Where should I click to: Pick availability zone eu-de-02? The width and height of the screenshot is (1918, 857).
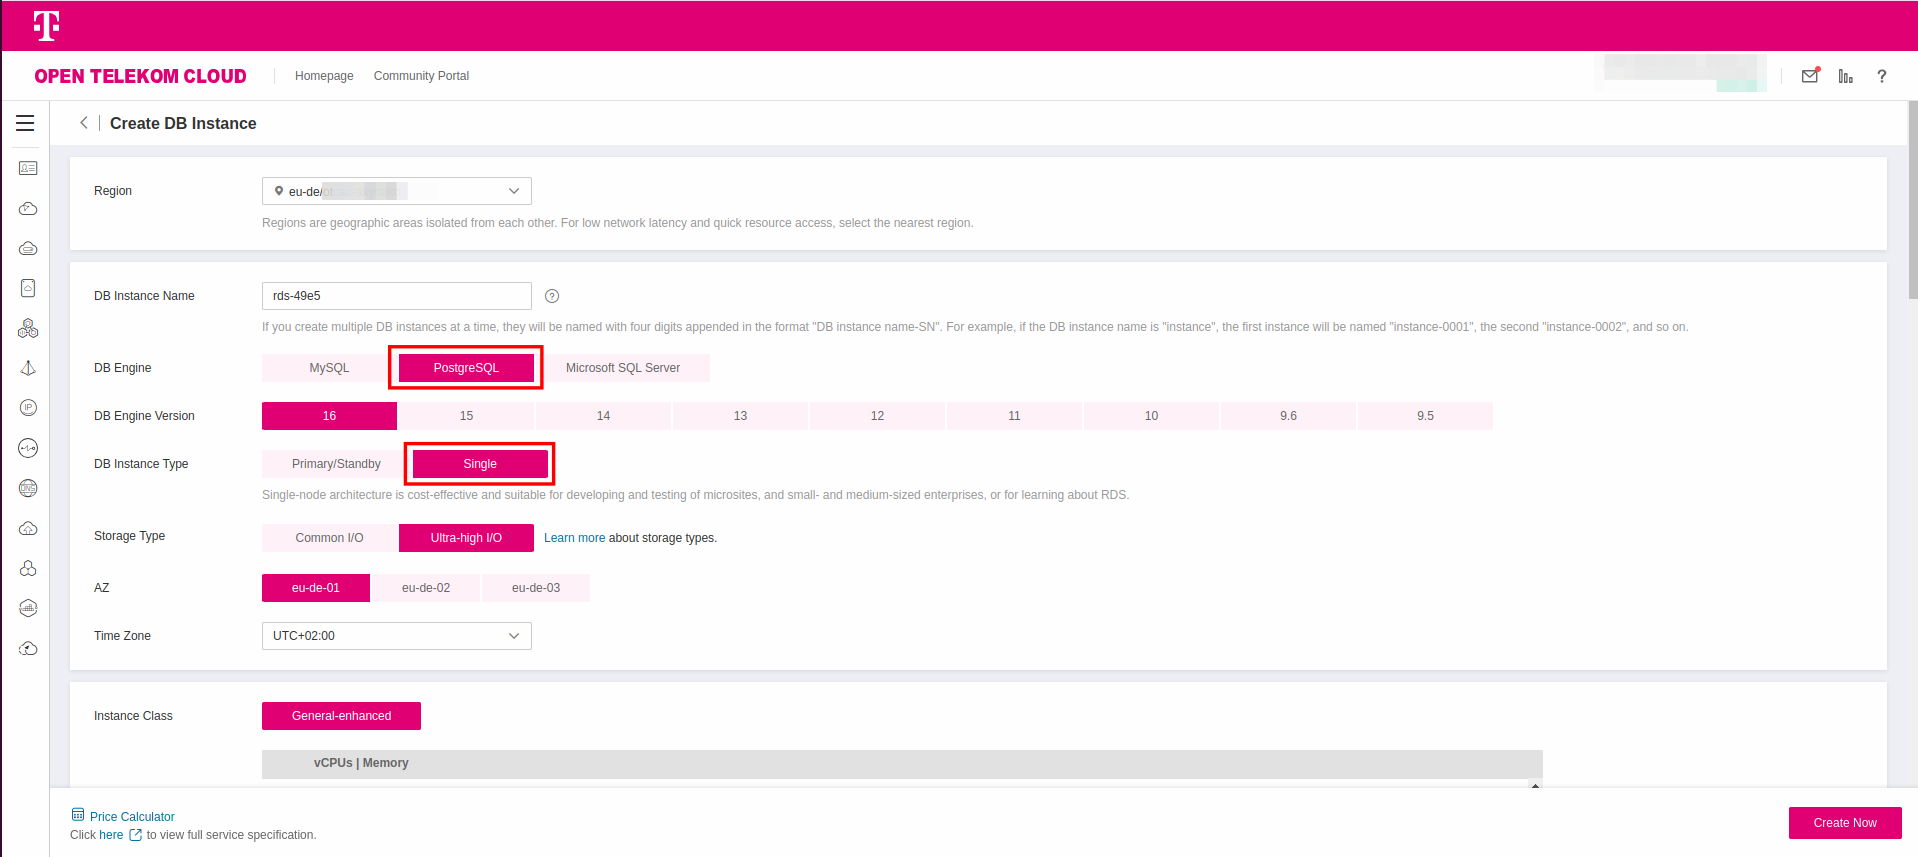click(426, 588)
